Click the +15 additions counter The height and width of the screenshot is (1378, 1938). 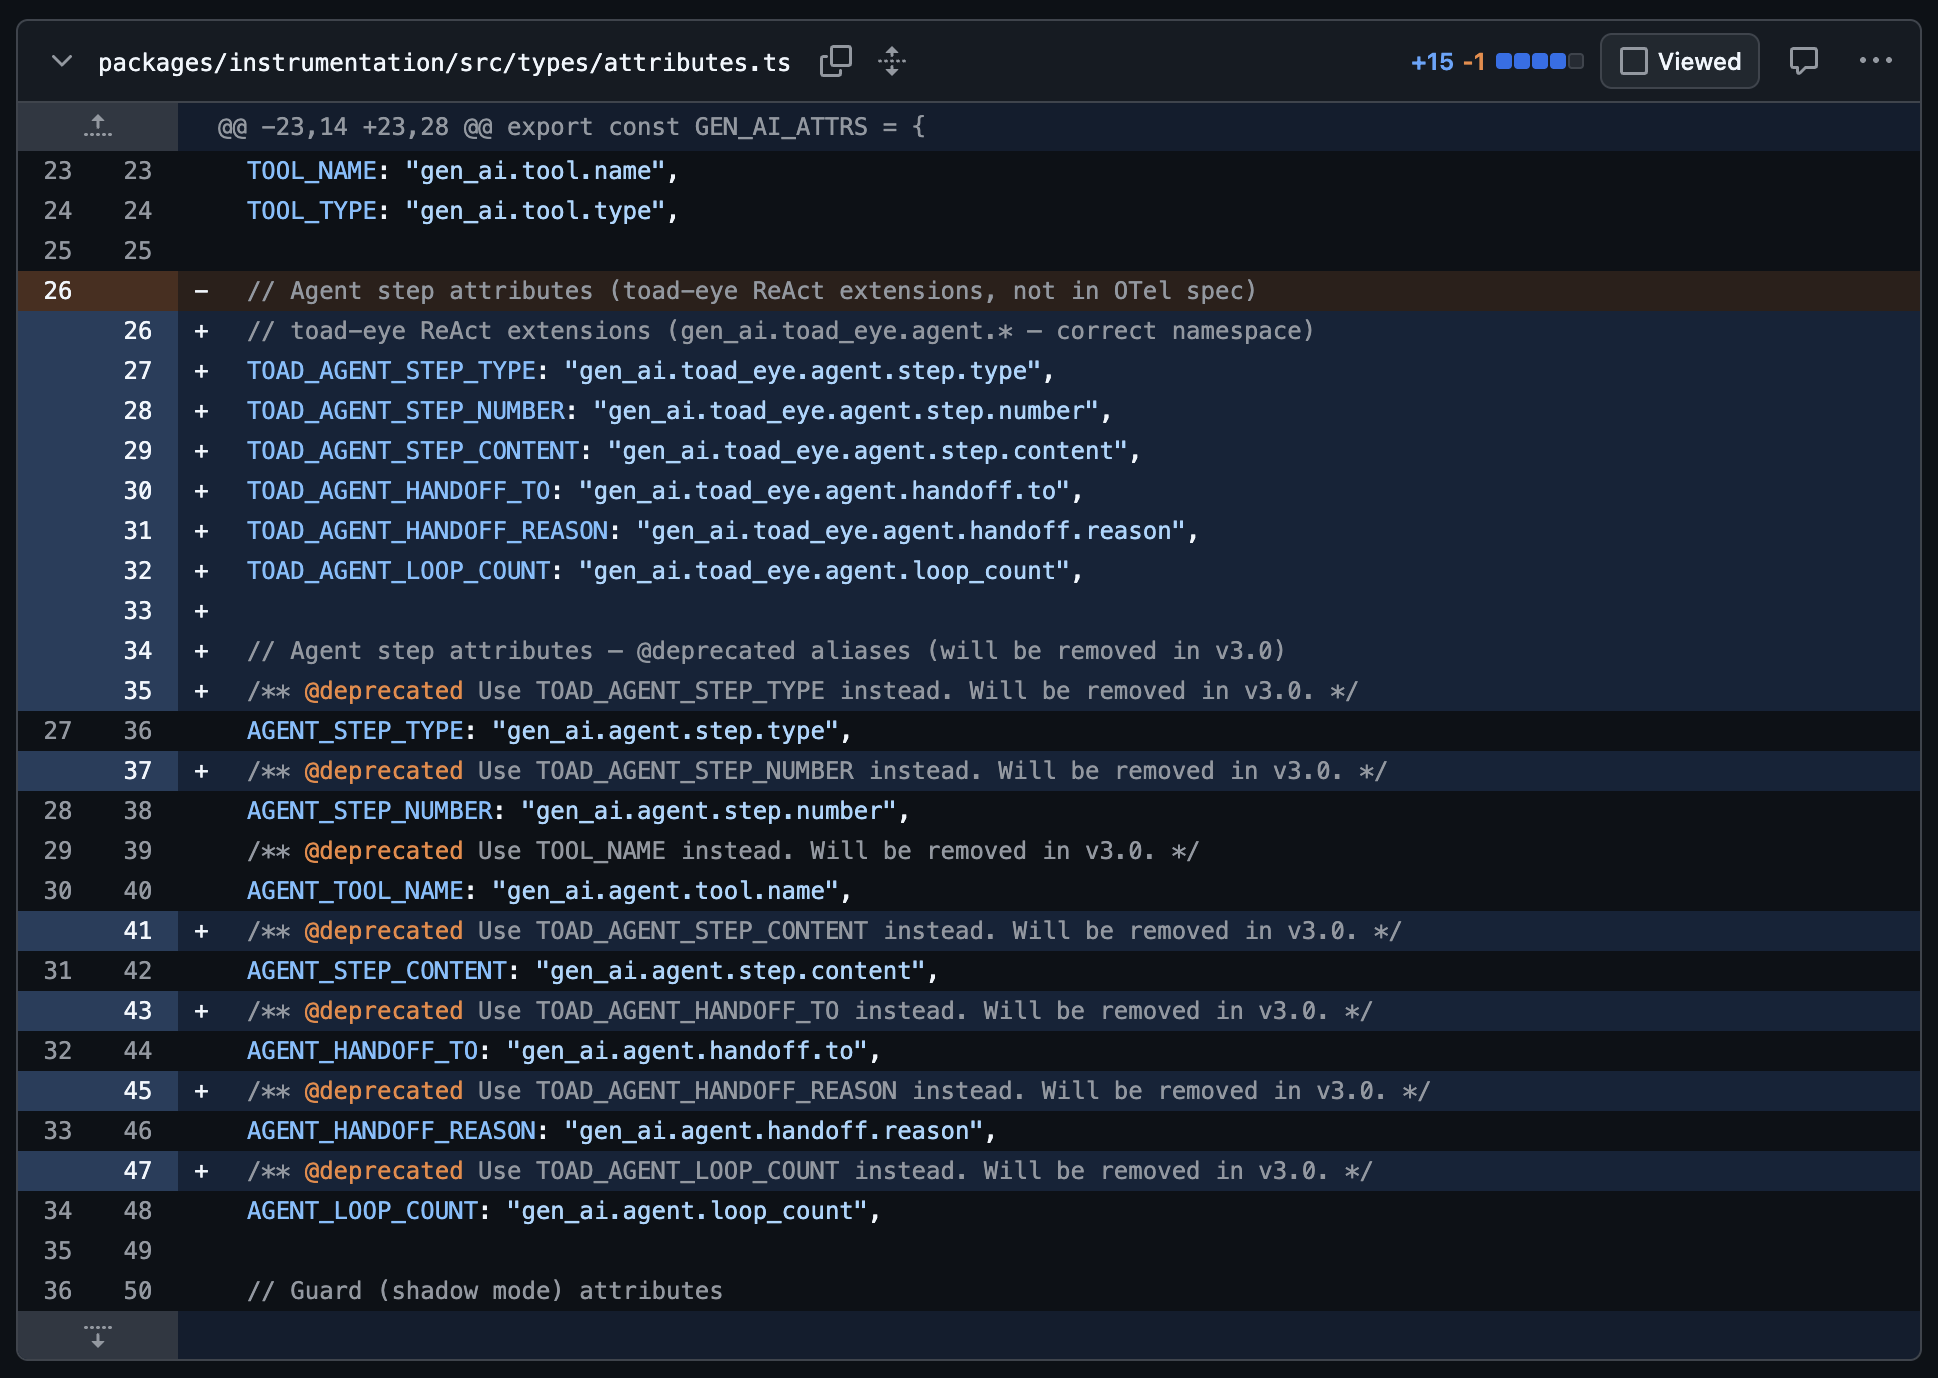coord(1434,61)
